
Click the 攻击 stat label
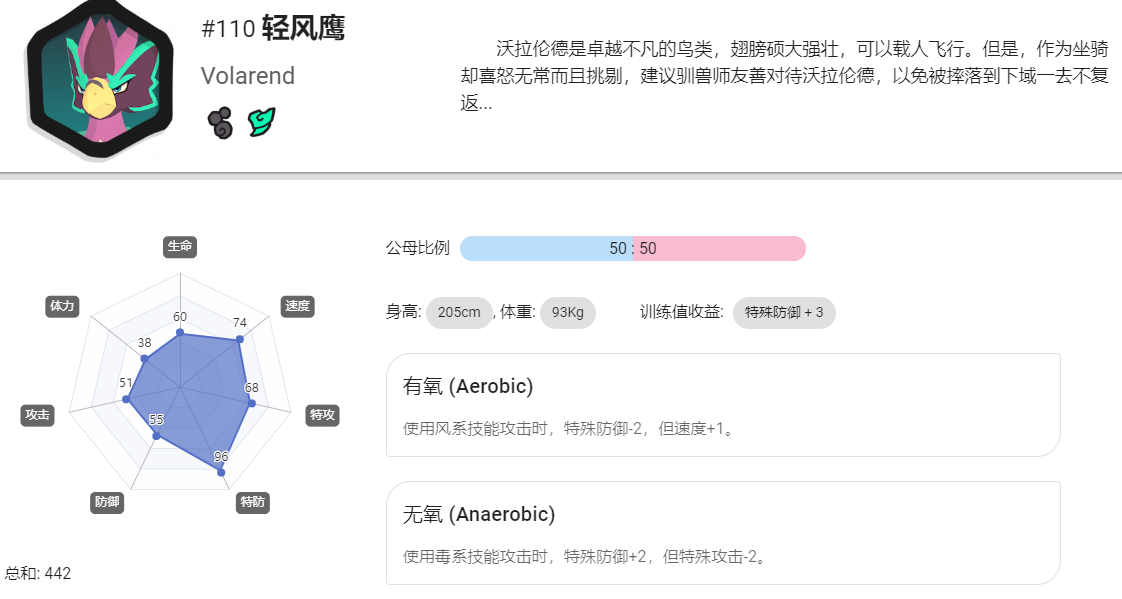[x=38, y=415]
